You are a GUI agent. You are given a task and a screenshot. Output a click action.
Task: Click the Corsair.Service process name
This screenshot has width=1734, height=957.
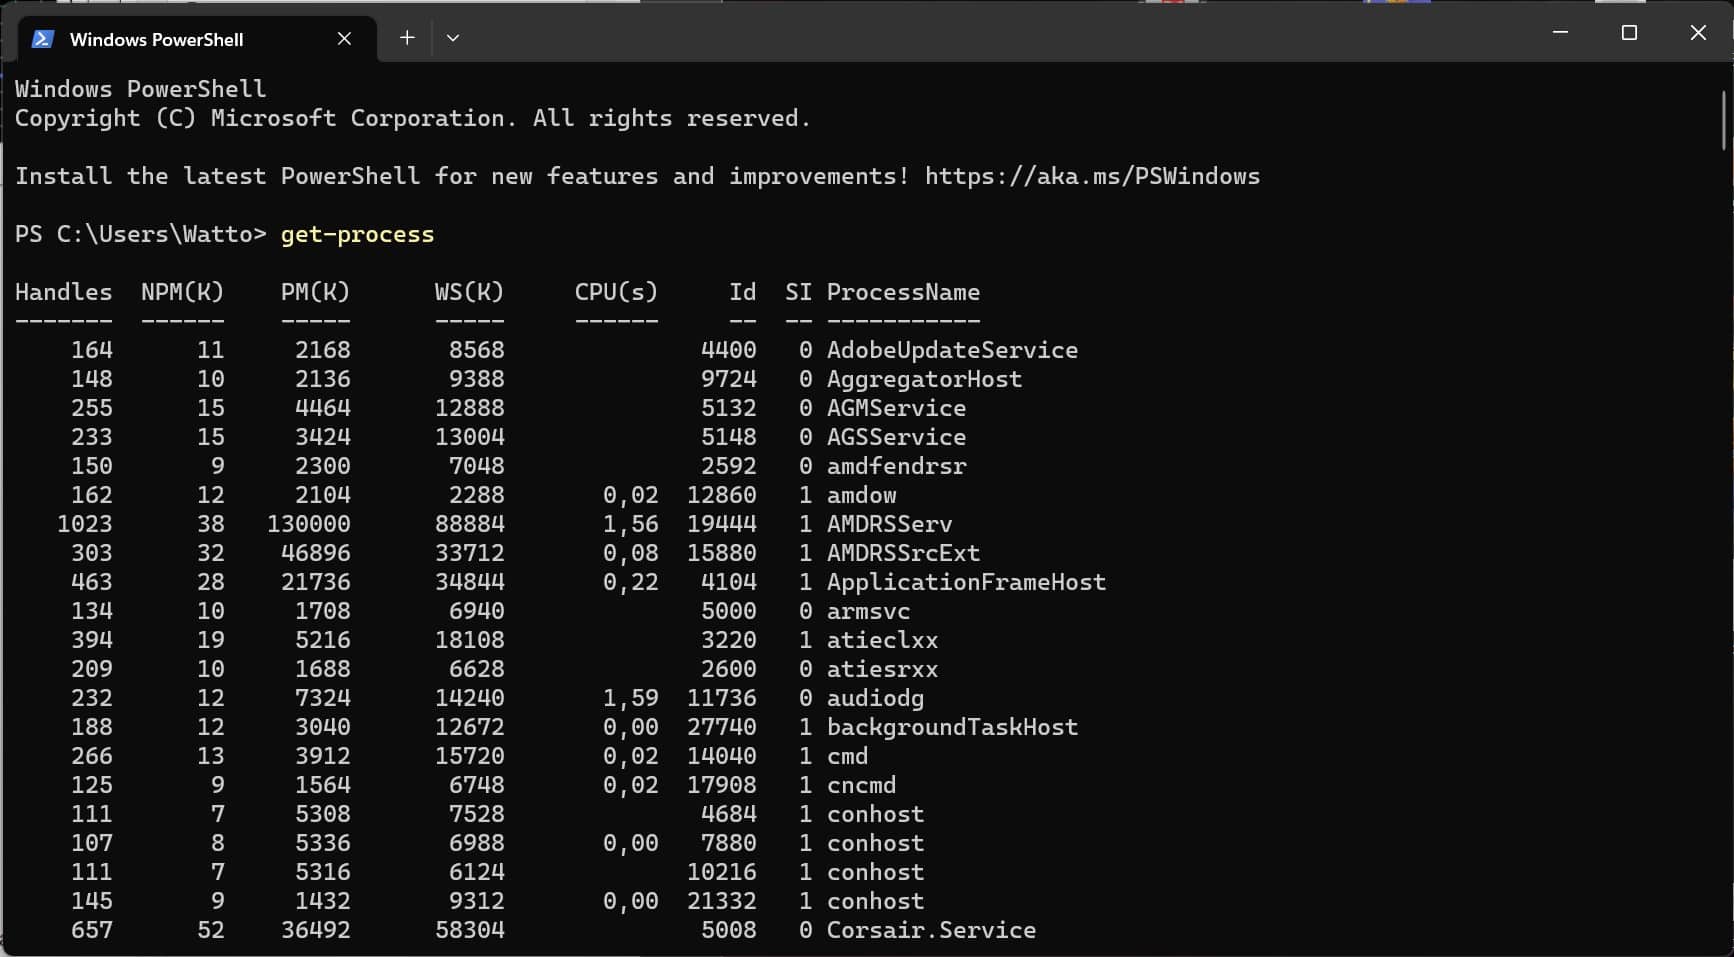(x=931, y=931)
